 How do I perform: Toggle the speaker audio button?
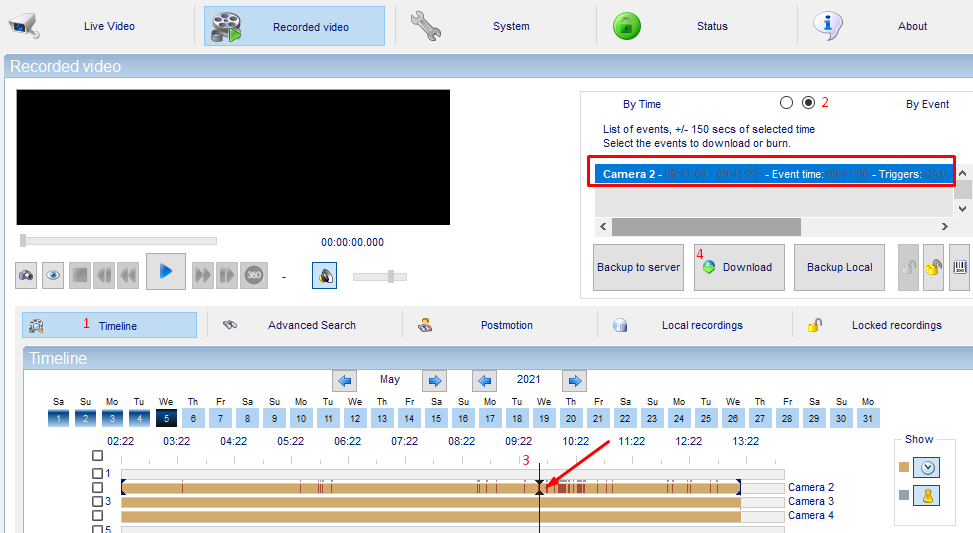[325, 275]
